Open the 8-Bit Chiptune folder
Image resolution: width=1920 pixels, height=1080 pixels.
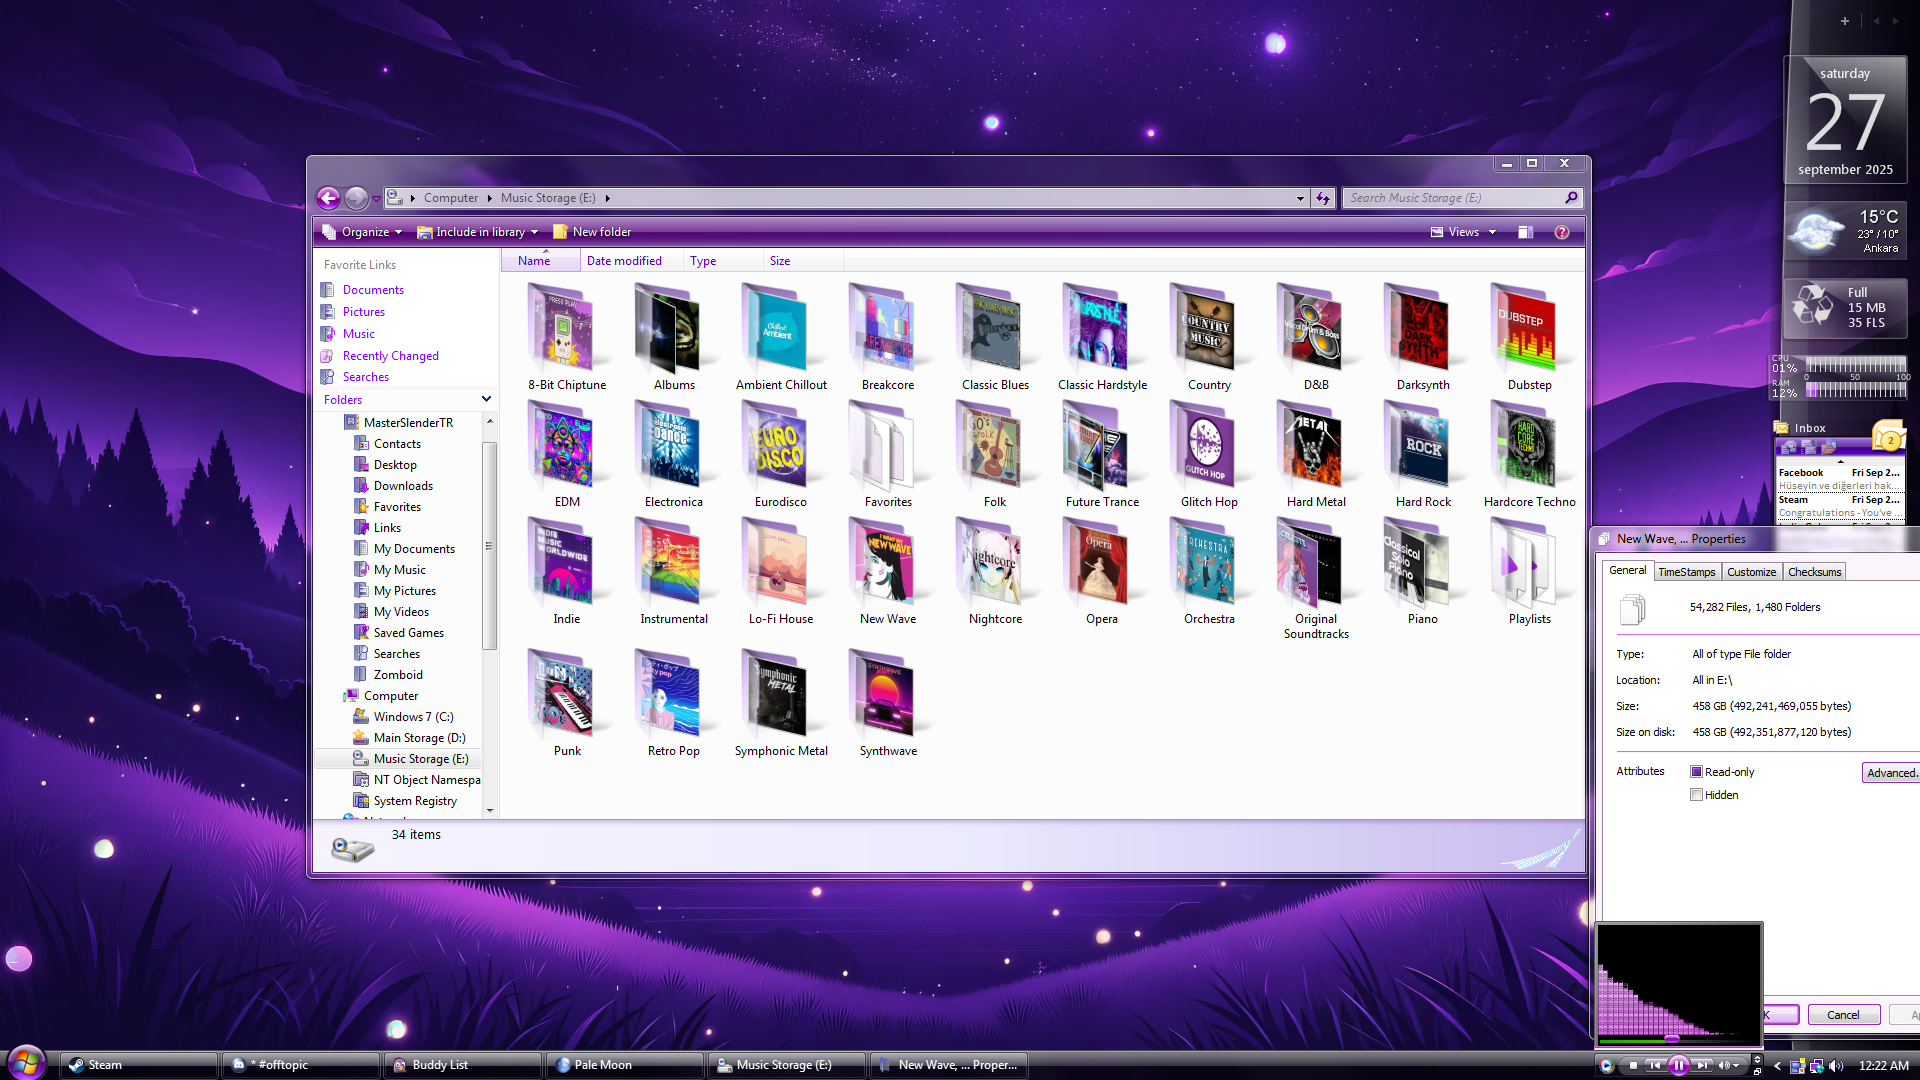566,338
